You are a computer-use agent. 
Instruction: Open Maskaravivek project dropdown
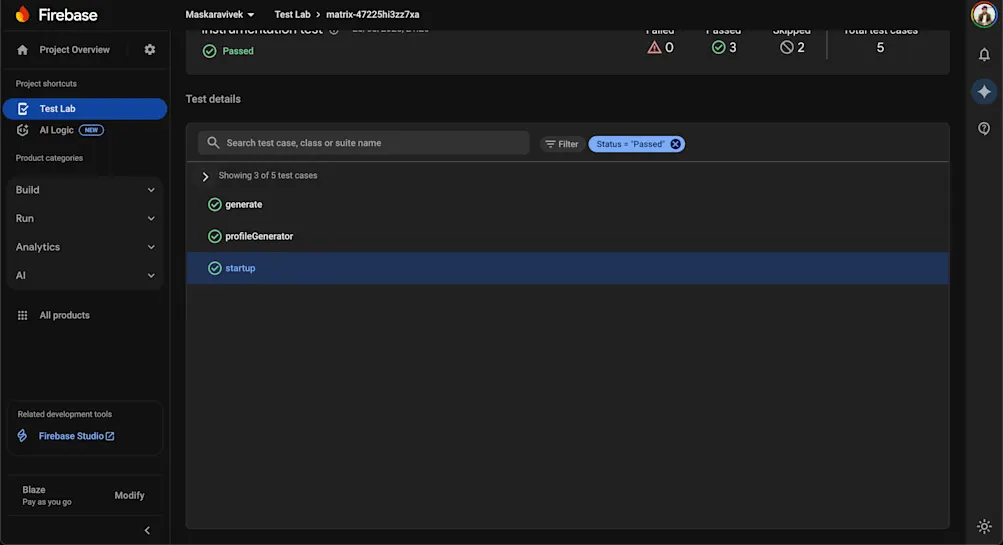pos(219,15)
